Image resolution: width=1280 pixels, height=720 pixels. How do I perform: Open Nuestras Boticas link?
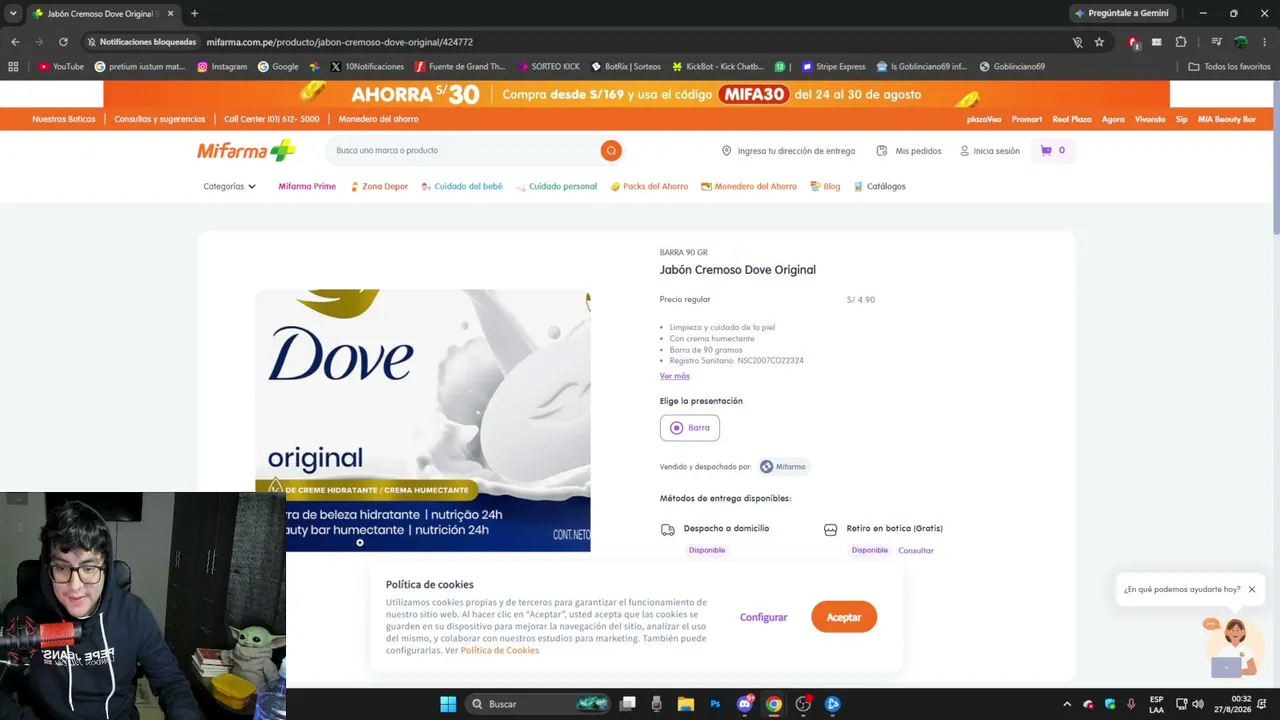point(64,119)
